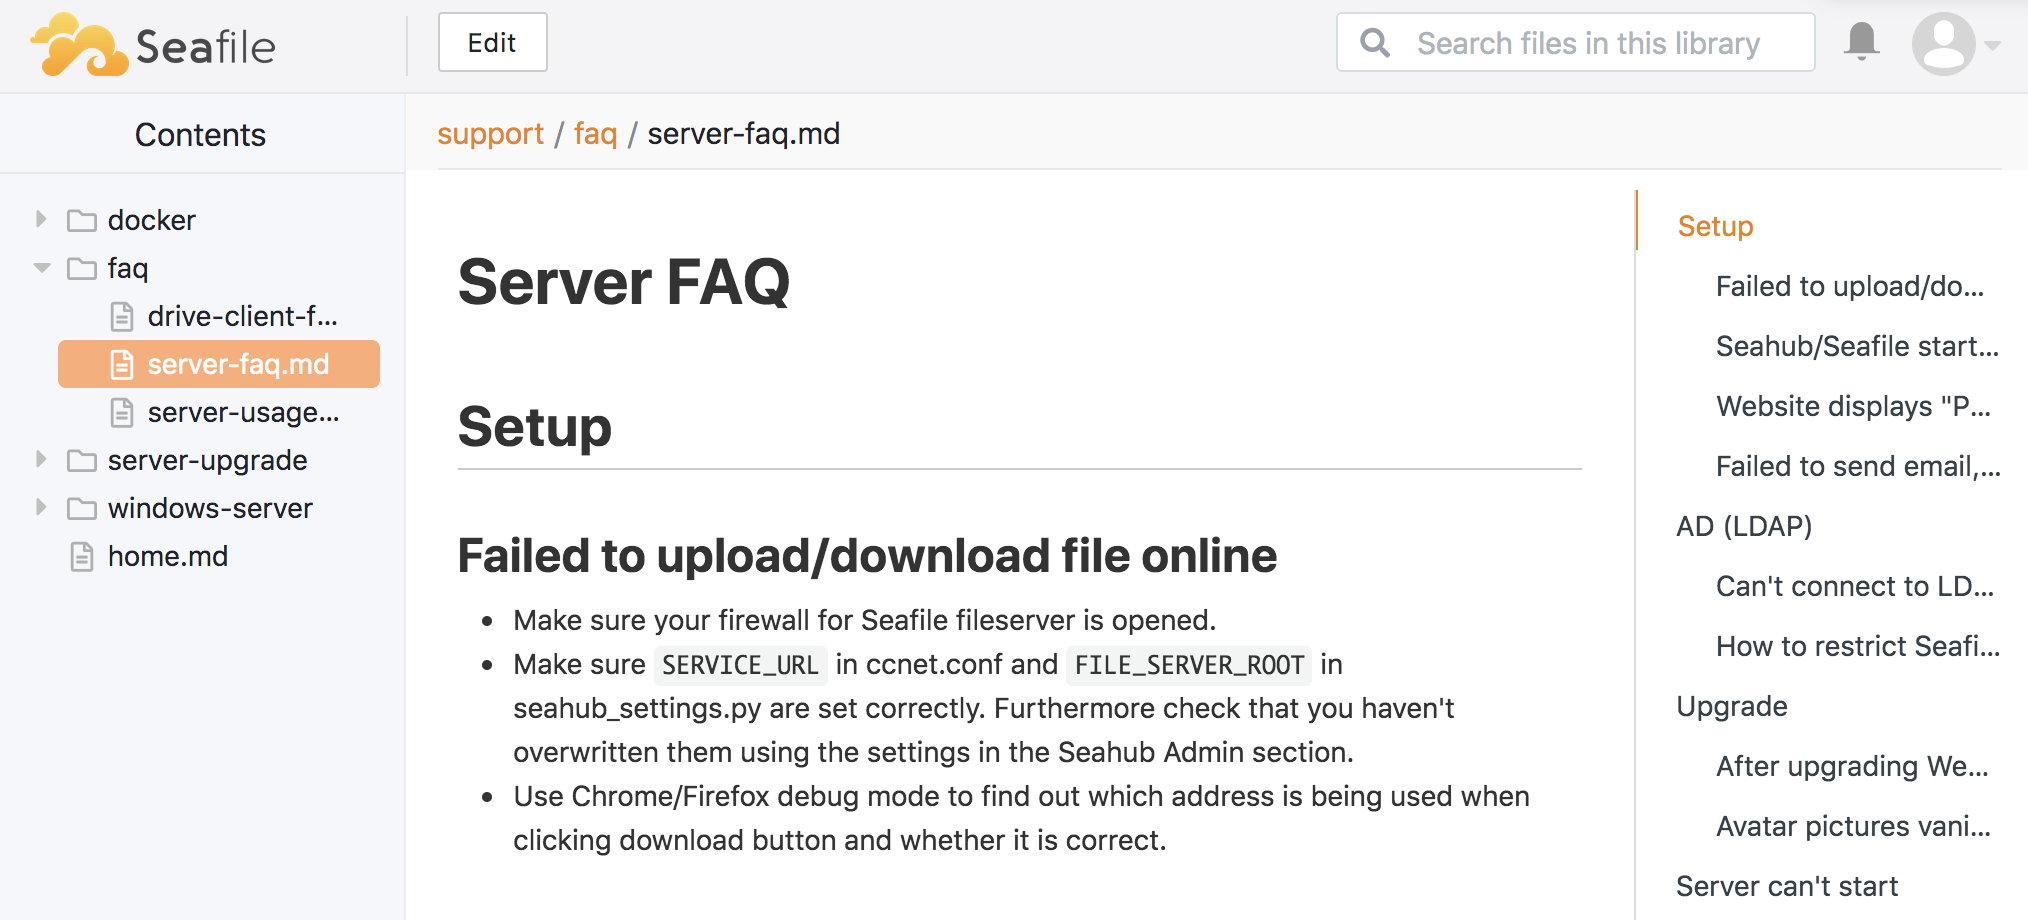The image size is (2028, 920).
Task: Click the windows-server folder icon
Action: click(82, 508)
